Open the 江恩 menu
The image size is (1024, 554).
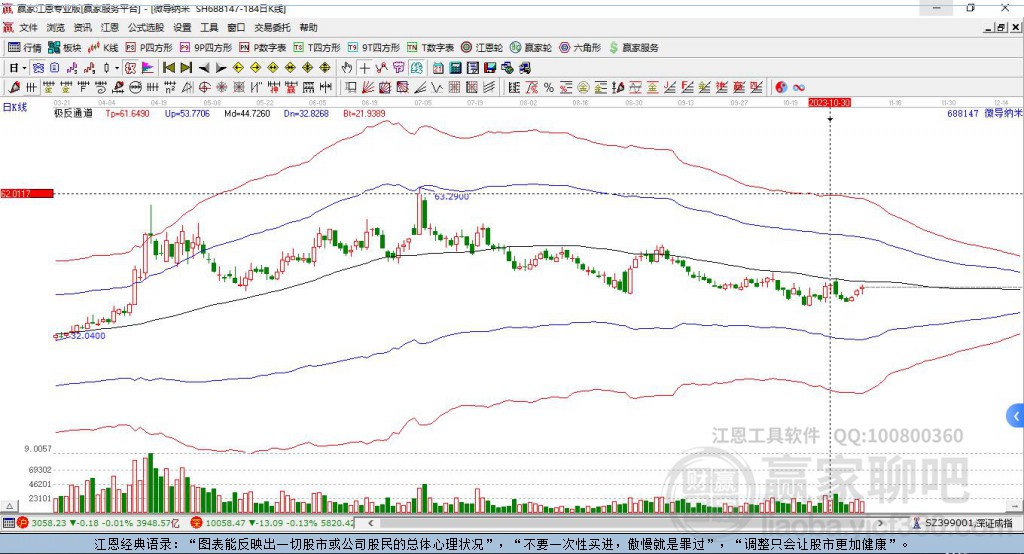pos(110,27)
